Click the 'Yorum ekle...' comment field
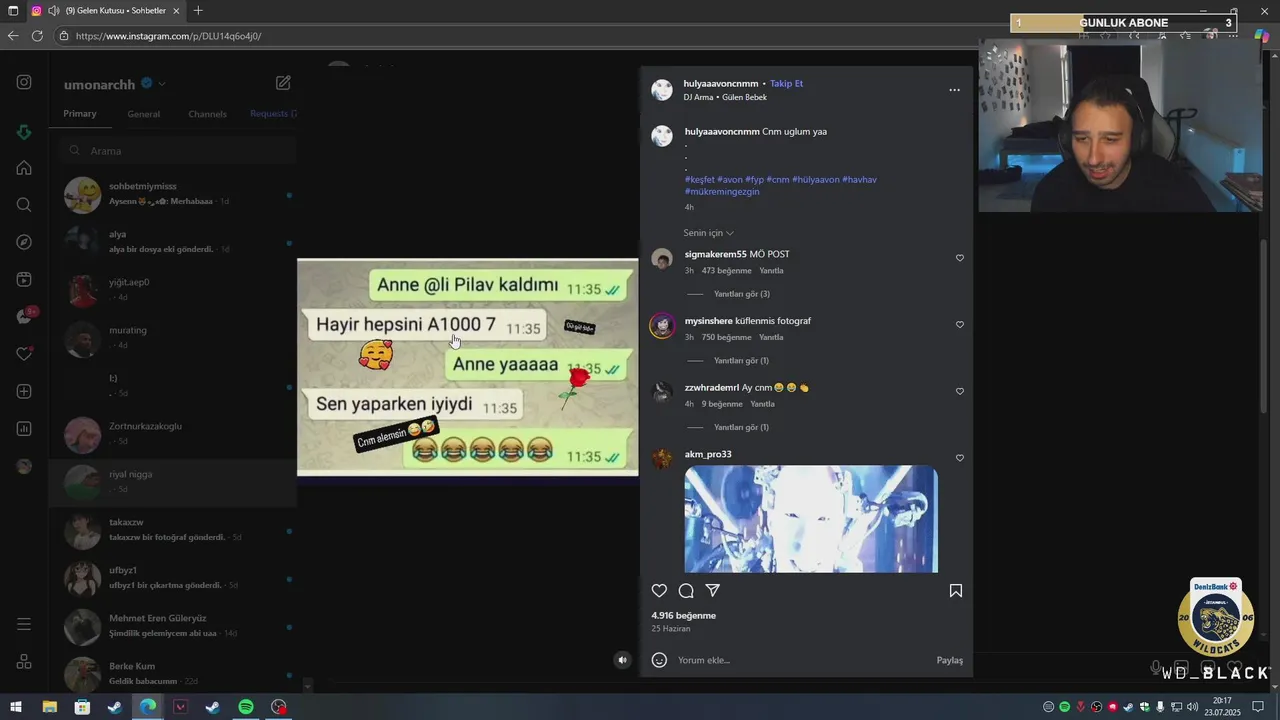The image size is (1280, 720). point(800,660)
